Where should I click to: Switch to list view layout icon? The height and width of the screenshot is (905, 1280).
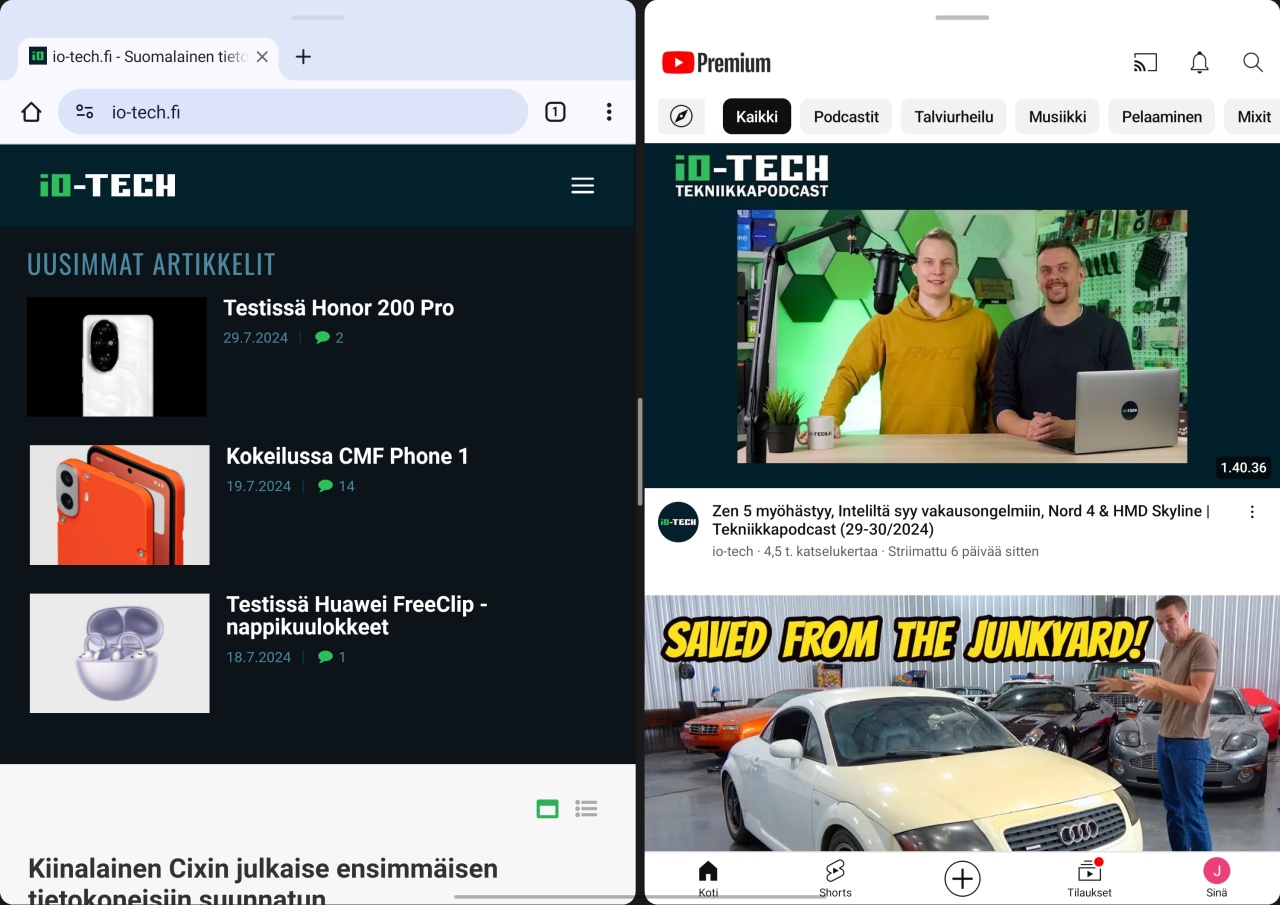click(586, 809)
